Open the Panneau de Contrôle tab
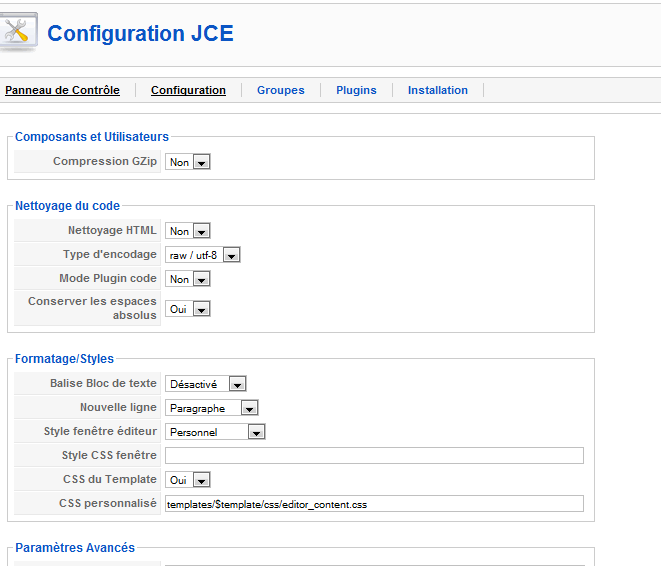The height and width of the screenshot is (566, 661). coord(62,90)
